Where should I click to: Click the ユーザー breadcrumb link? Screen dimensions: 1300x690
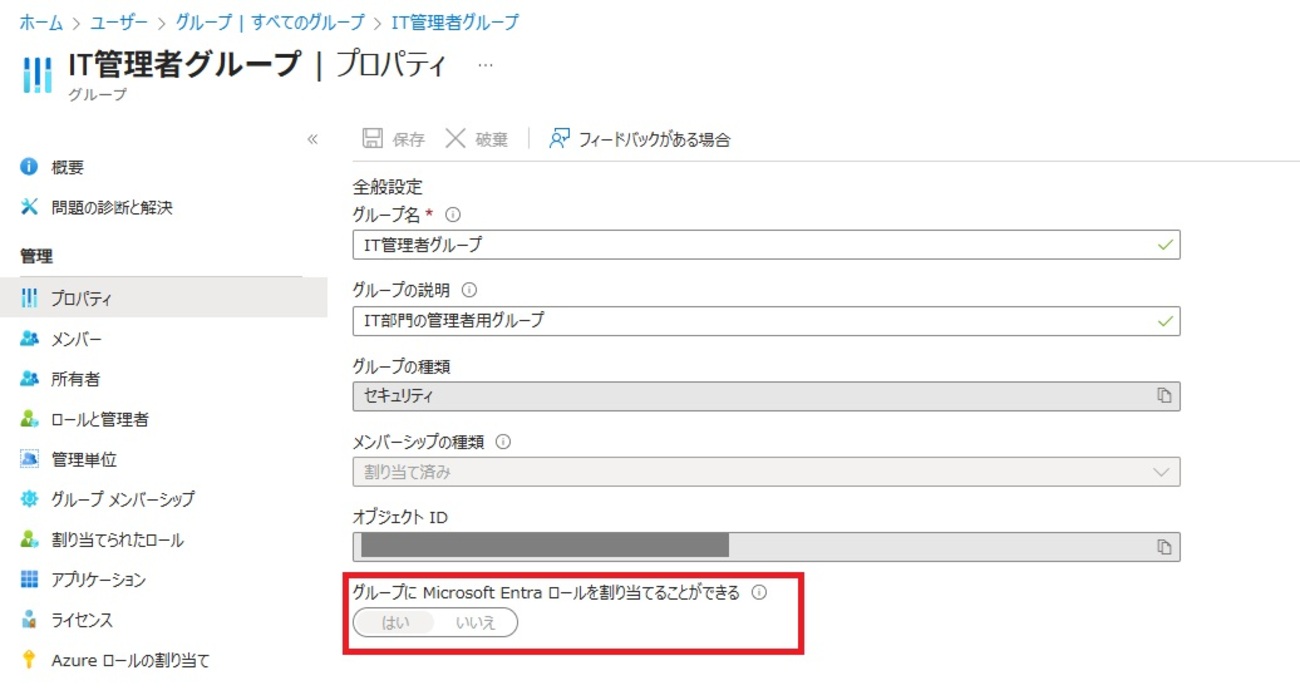click(119, 22)
